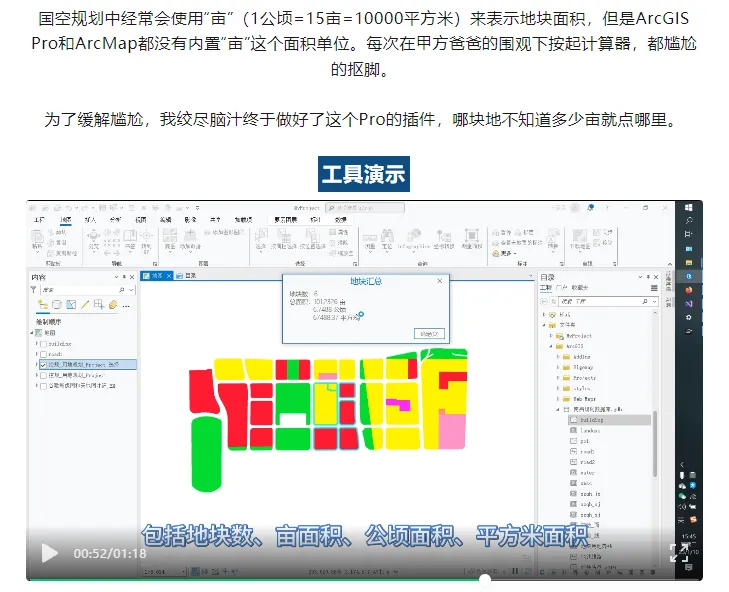The image size is (729, 592).
Task: Collapse the ribbon with the chevron arrow
Action: click(669, 264)
